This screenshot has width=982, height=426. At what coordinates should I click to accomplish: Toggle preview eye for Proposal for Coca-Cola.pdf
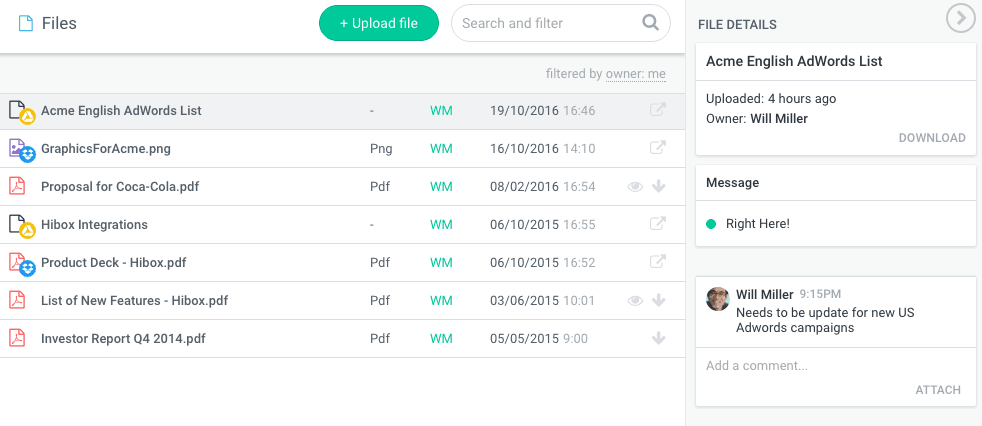(x=635, y=187)
